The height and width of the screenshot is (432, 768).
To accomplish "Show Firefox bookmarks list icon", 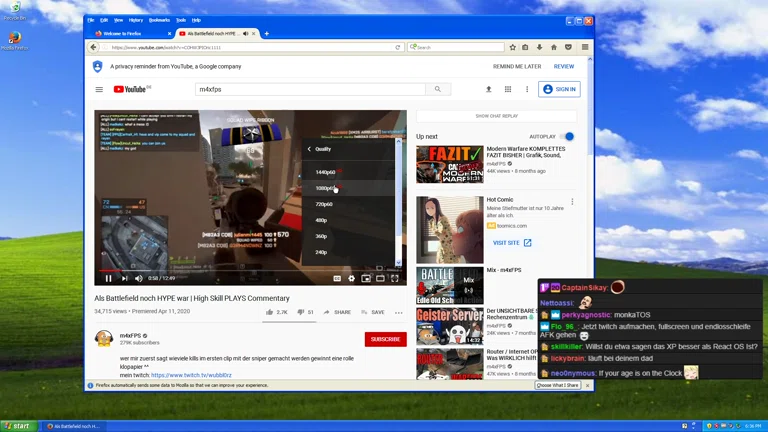I will coord(525,48).
